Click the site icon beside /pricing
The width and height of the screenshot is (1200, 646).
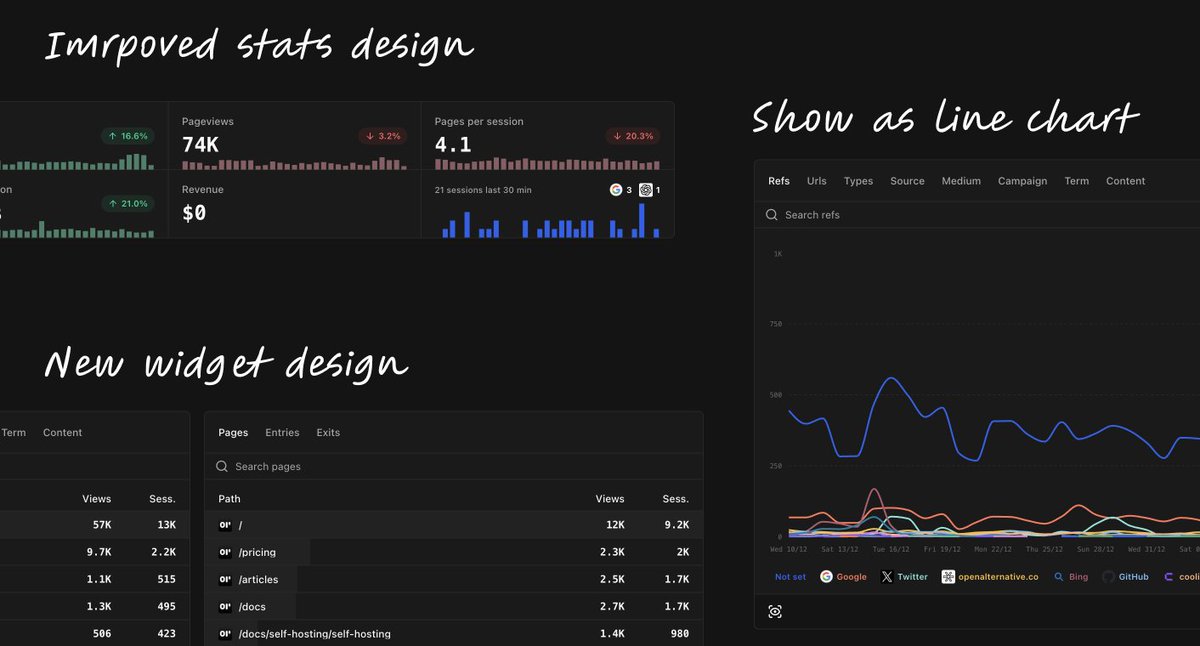coord(225,552)
